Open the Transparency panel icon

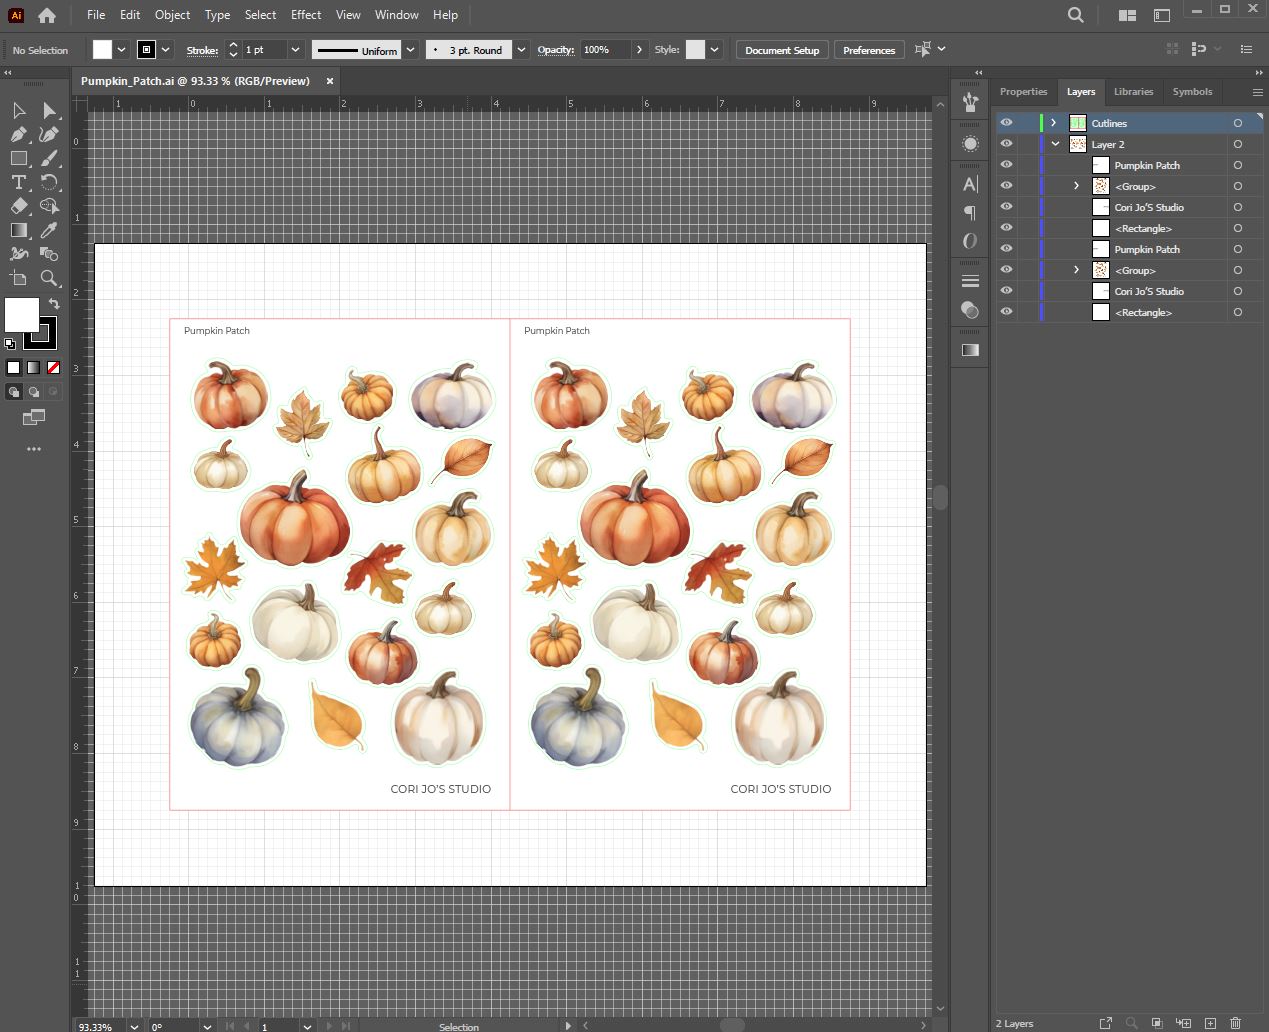[970, 310]
